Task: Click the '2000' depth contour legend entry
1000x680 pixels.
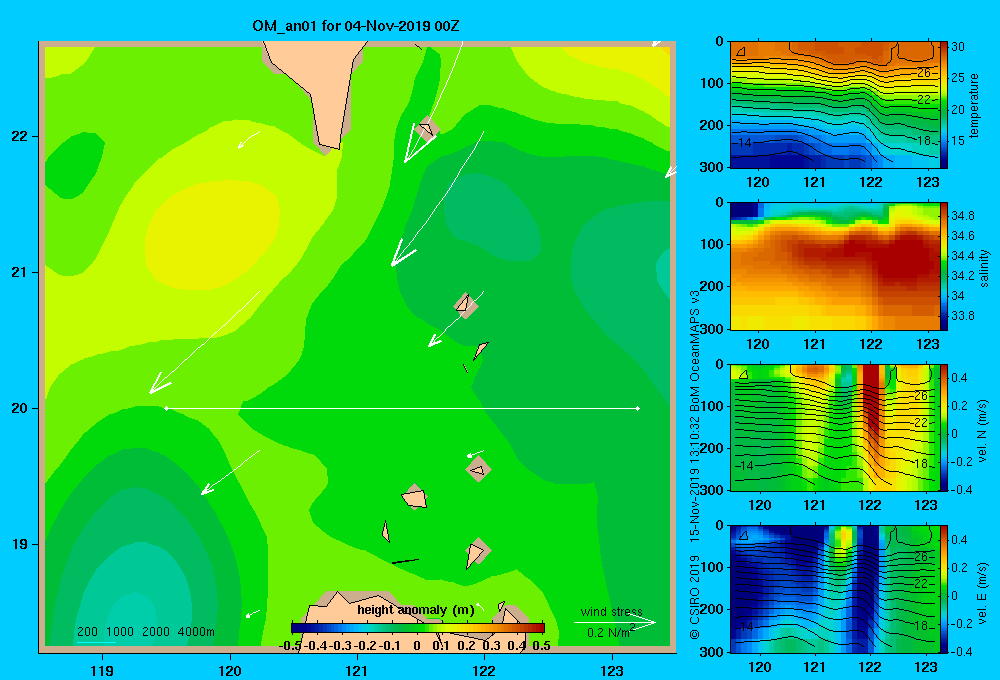Action: (156, 632)
